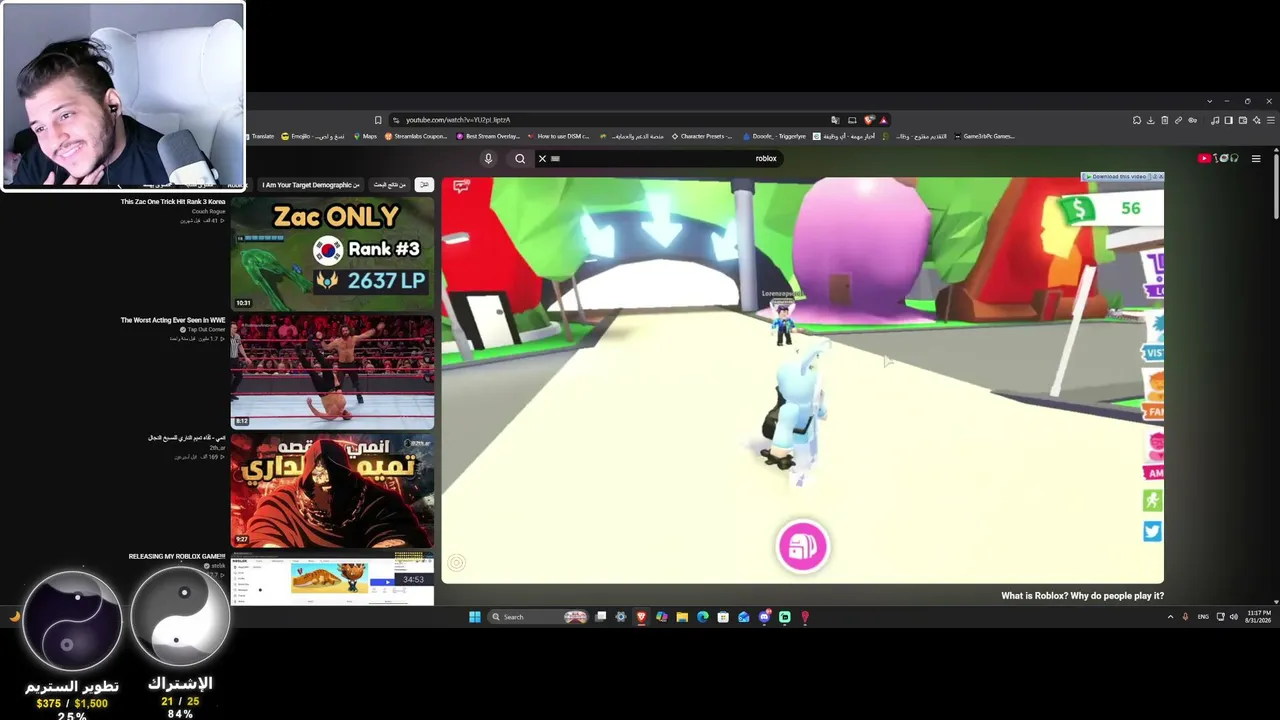Open Discord on the taskbar
This screenshot has width=1280, height=720.
765,617
